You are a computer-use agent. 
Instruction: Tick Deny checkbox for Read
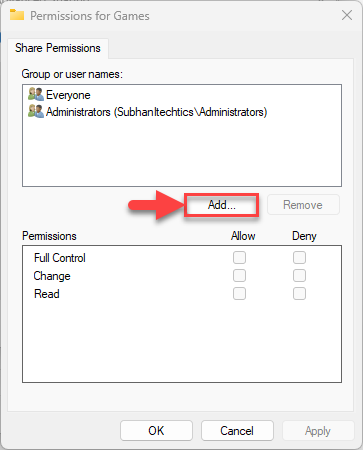coord(299,294)
